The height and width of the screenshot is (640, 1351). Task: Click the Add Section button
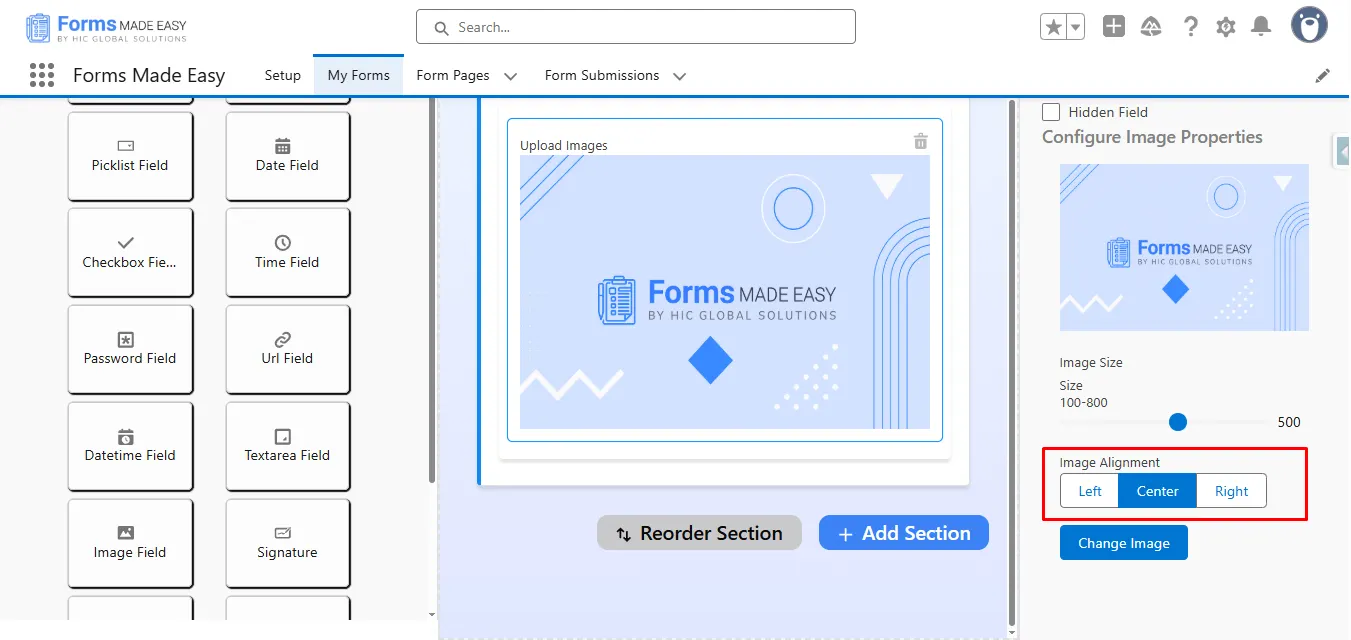pos(904,533)
